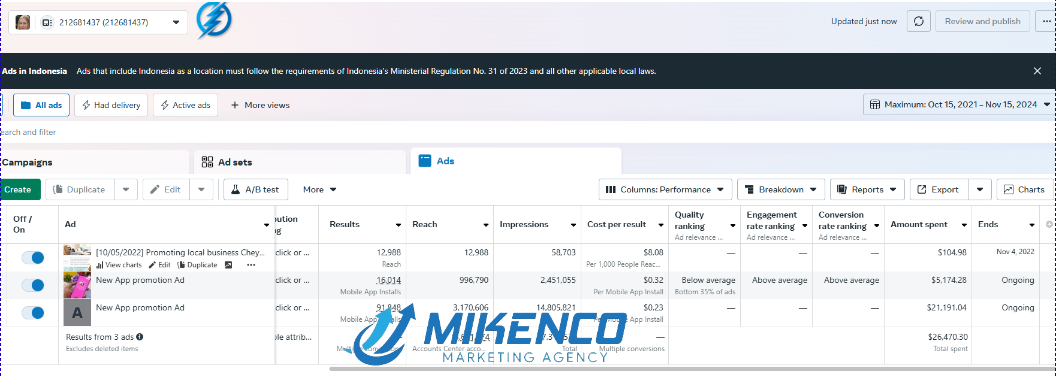Click the Nov 4, 2022 end date
Viewport: 1056px width, 376px height.
(1015, 252)
